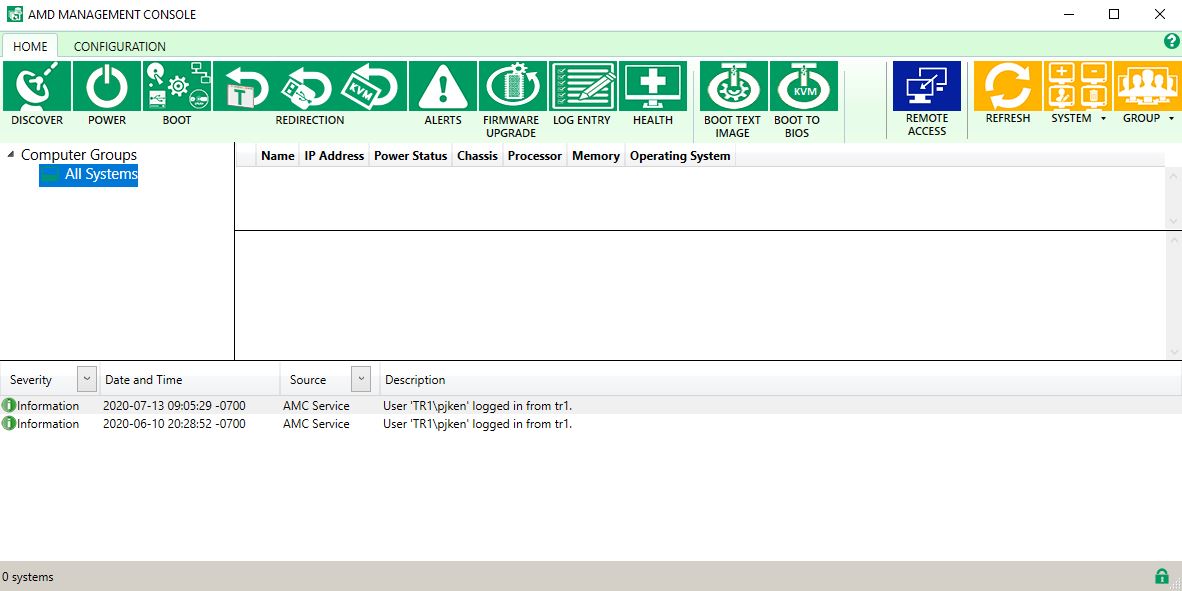Launch the Firmware Upgrade icon
The height and width of the screenshot is (591, 1182).
coord(512,86)
